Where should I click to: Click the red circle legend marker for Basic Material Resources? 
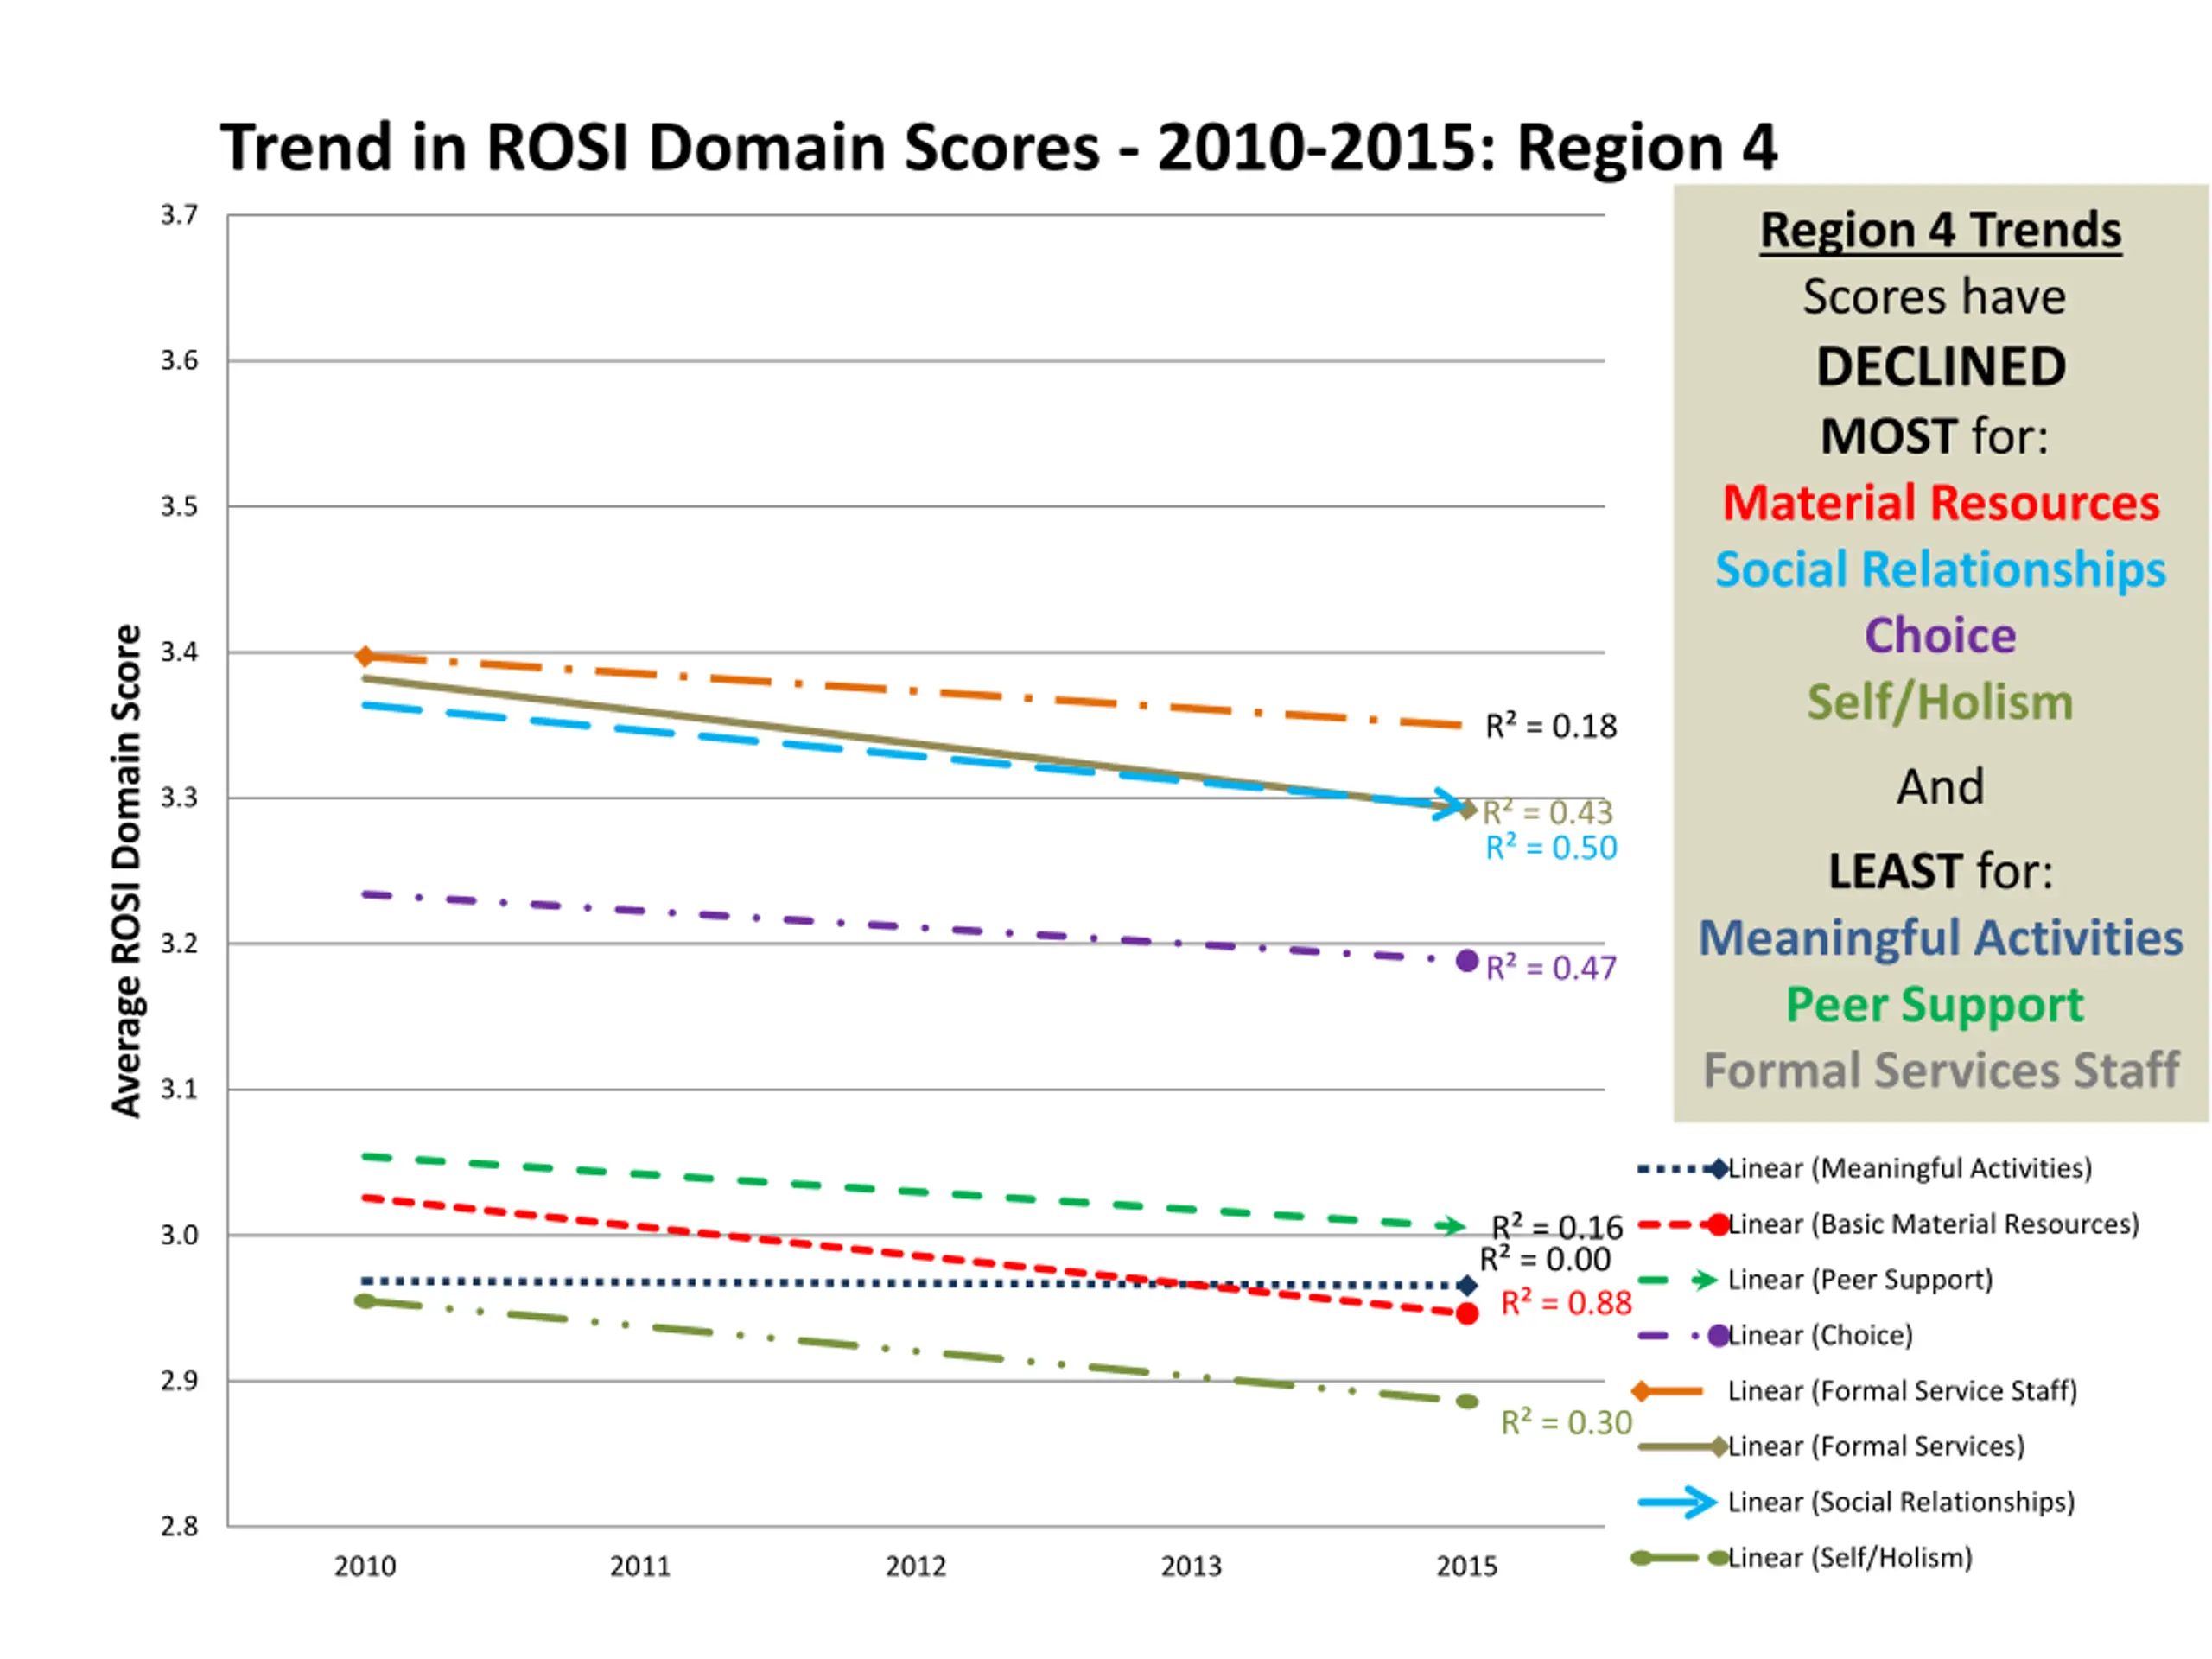click(1718, 1225)
